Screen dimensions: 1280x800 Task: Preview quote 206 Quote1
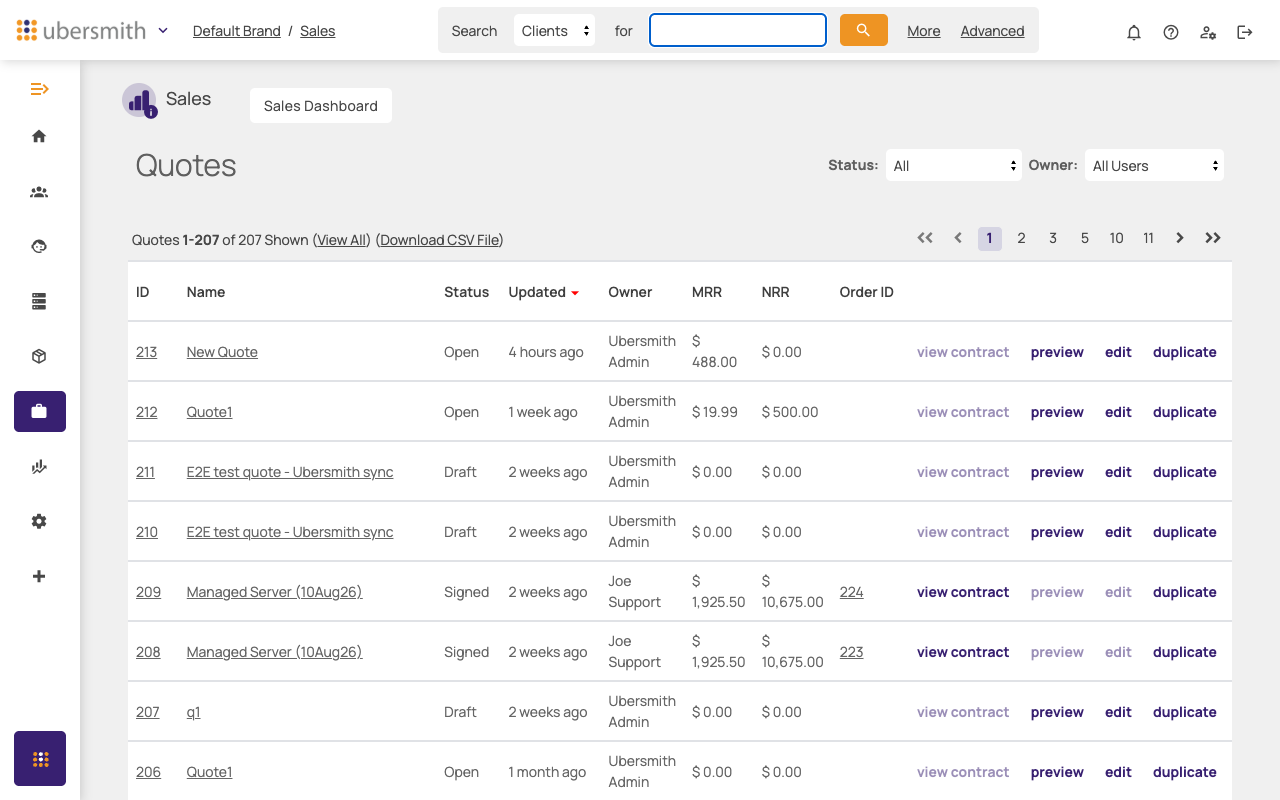click(x=1057, y=772)
